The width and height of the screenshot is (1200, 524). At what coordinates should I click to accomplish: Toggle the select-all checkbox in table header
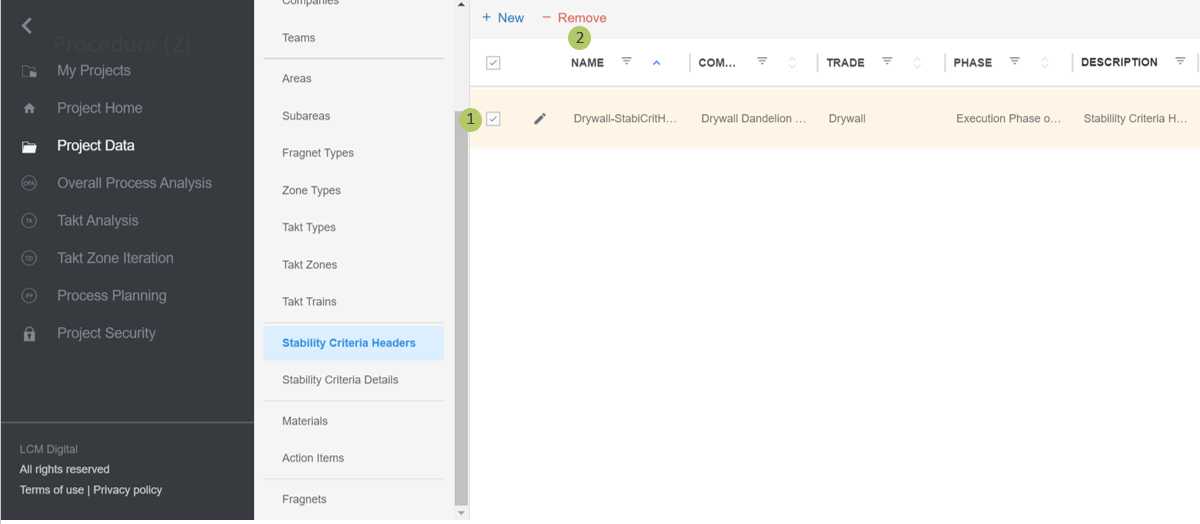pyautogui.click(x=493, y=63)
